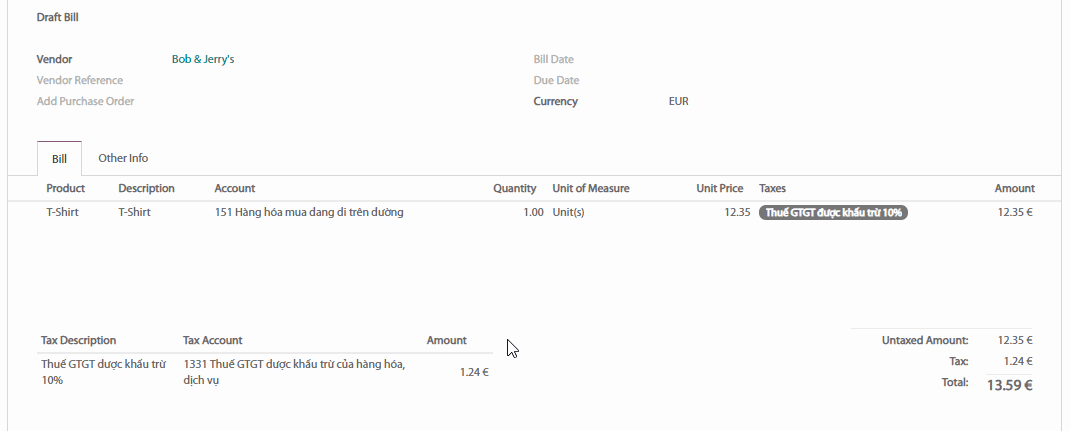Click the 1331 tax account cell
This screenshot has height=431, width=1071.
click(294, 372)
